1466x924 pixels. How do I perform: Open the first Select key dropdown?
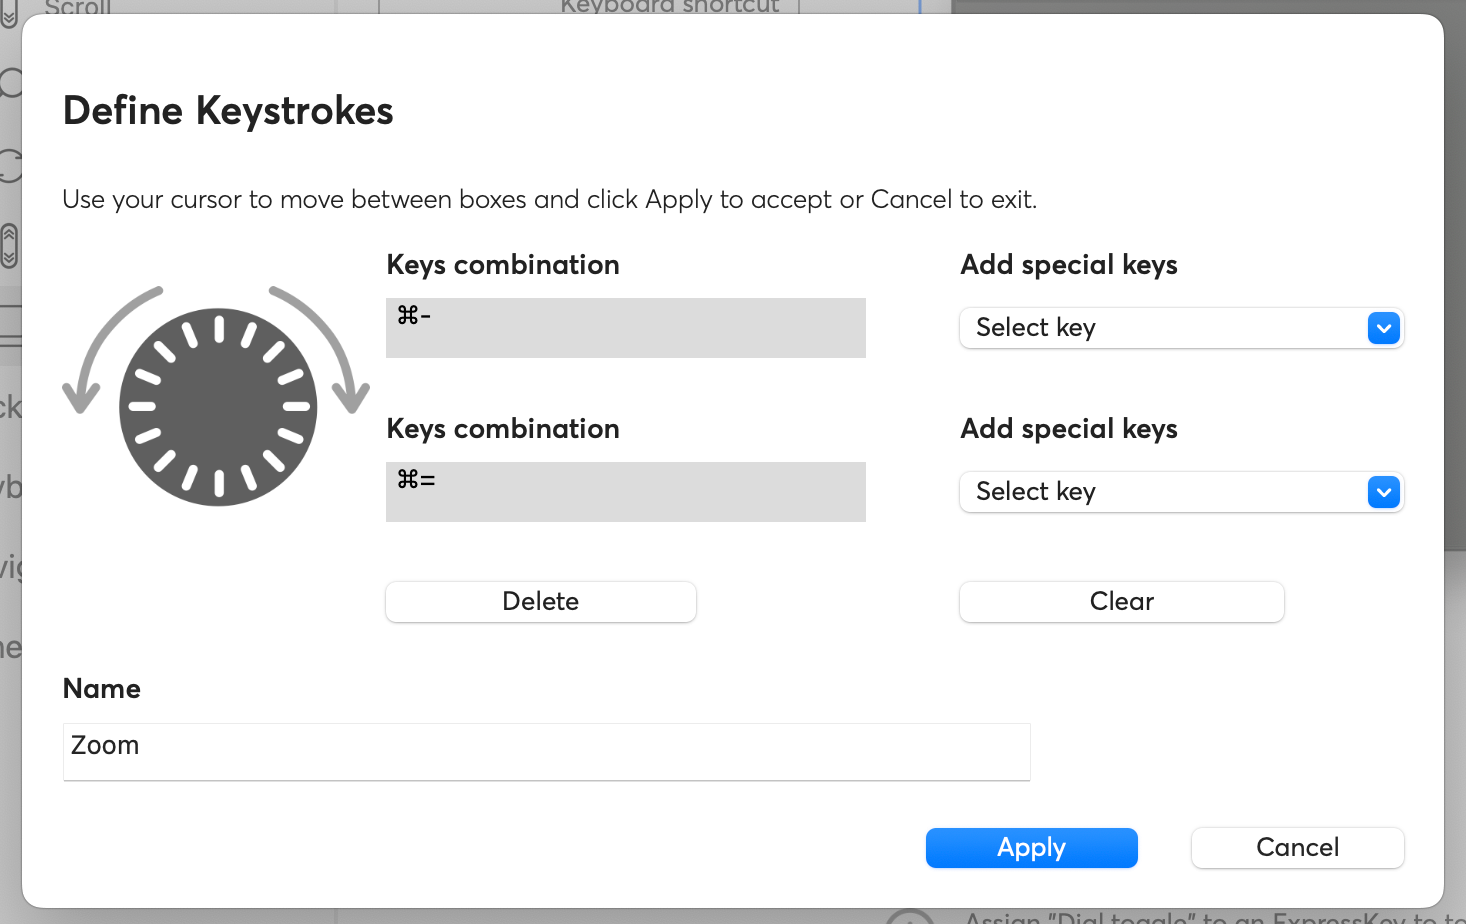pos(1182,328)
